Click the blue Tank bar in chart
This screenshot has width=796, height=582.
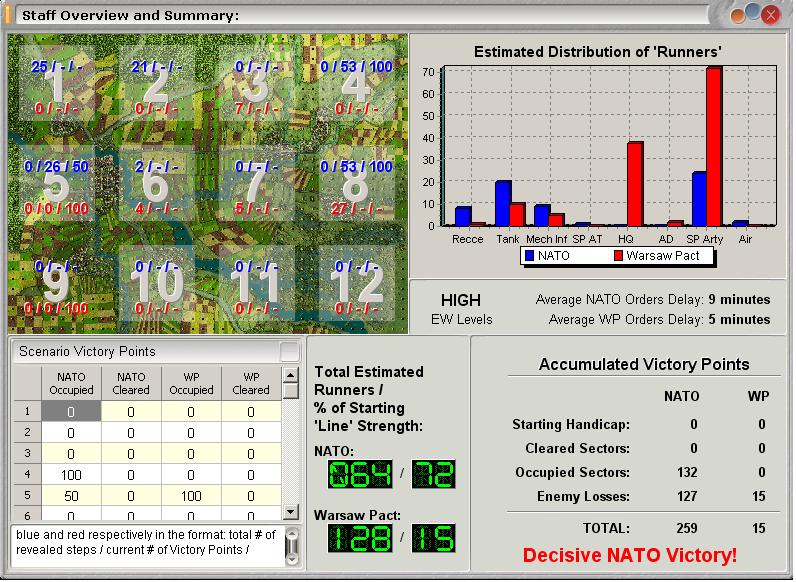(x=503, y=204)
